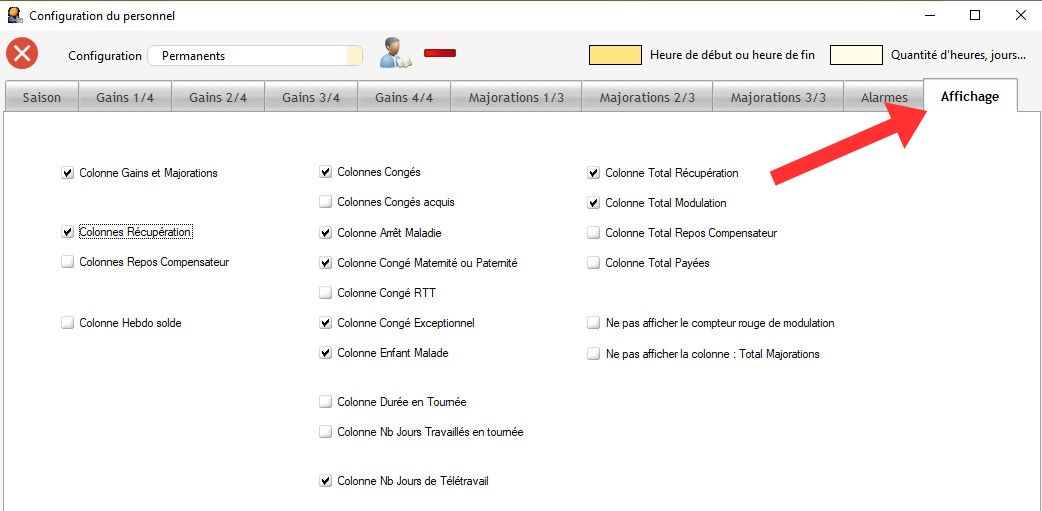Open the Alarmes tab
1042x511 pixels.
[x=884, y=97]
